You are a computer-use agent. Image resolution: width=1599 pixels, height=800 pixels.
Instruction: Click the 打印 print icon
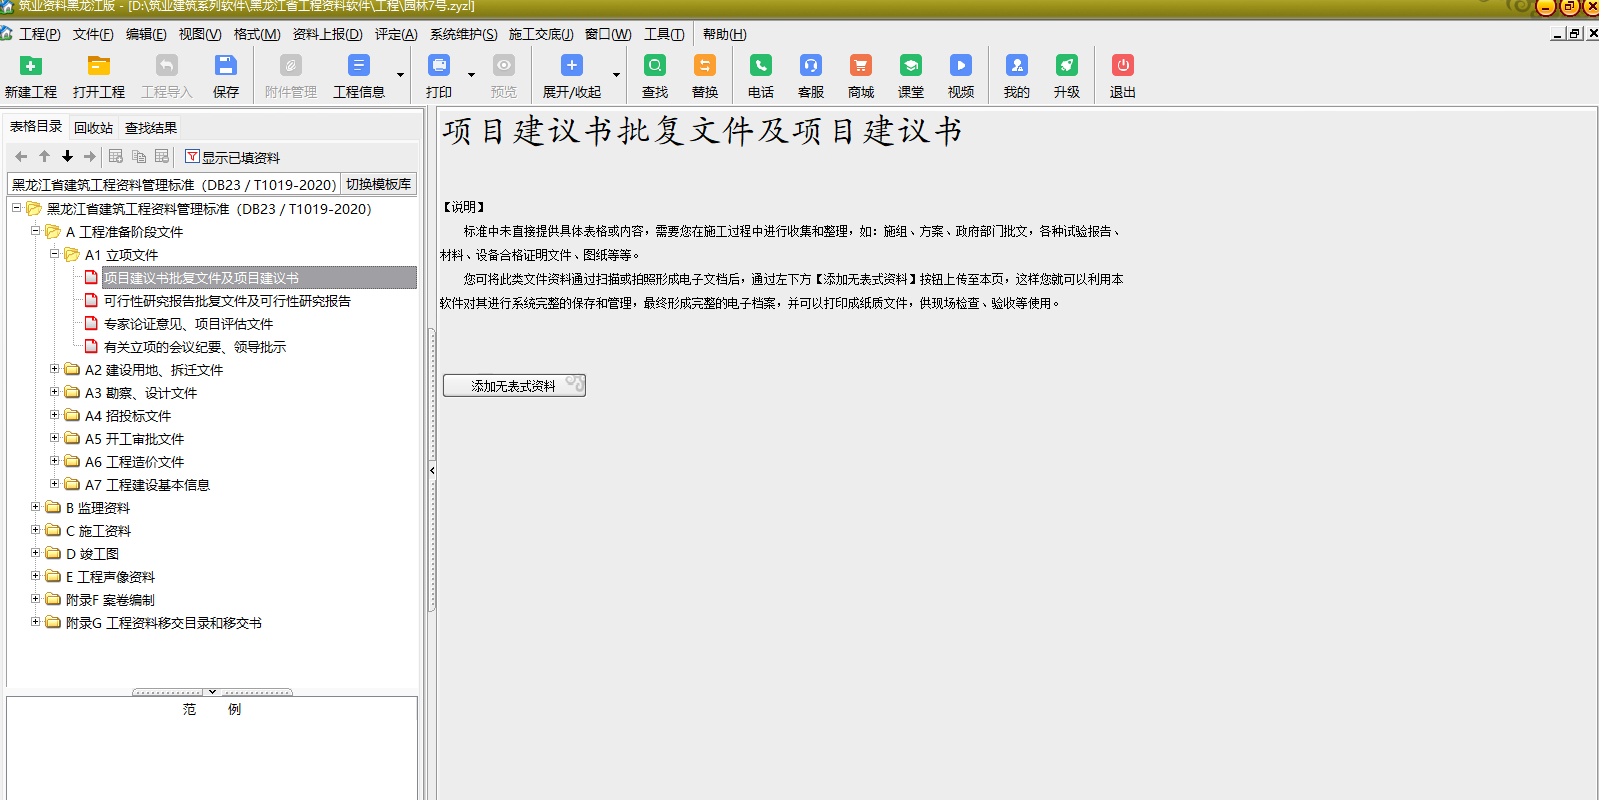(439, 67)
